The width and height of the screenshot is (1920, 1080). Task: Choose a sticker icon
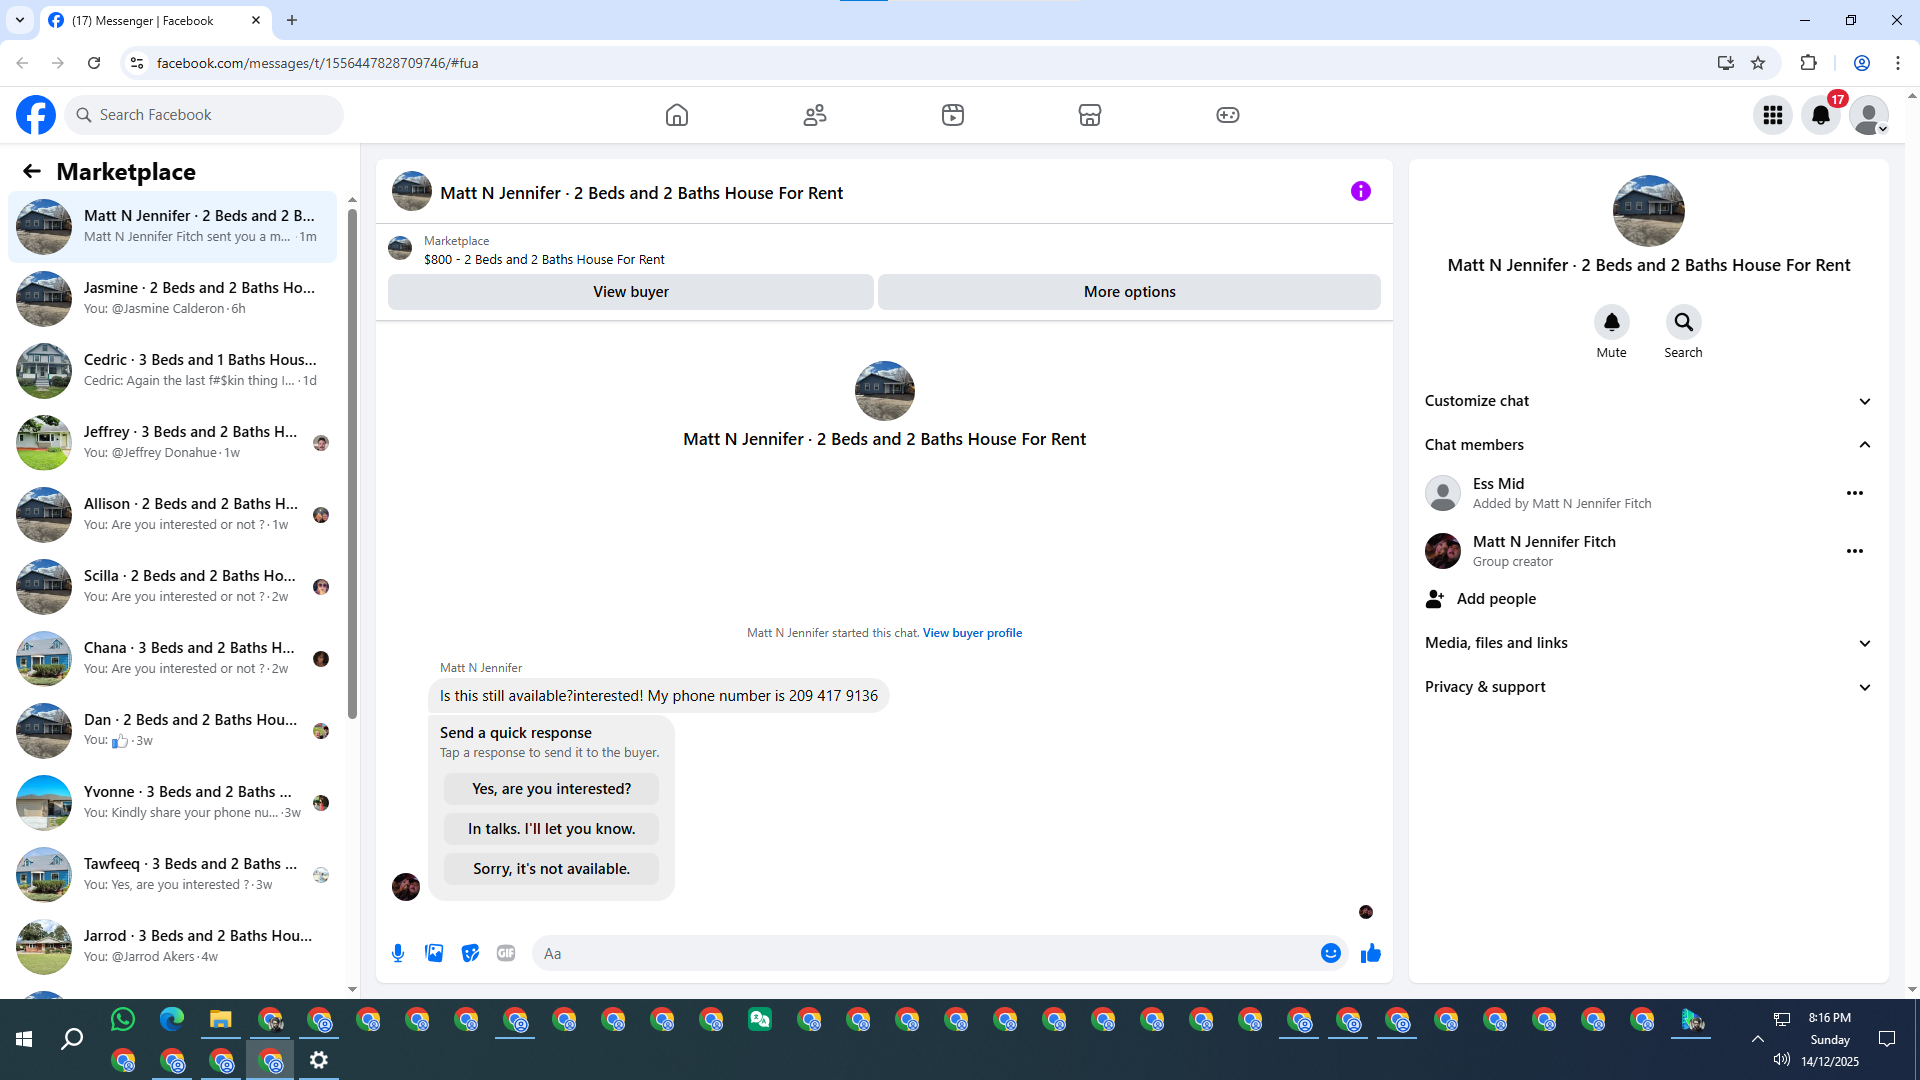(470, 953)
